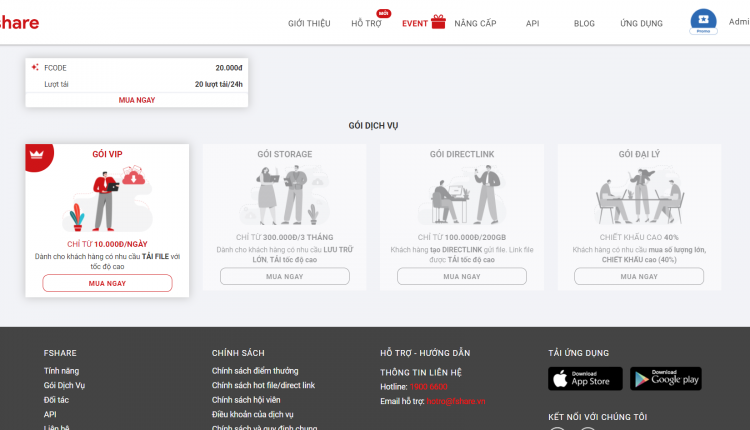Open API menu item in header
Image resolution: width=750 pixels, height=430 pixels.
(532, 23)
